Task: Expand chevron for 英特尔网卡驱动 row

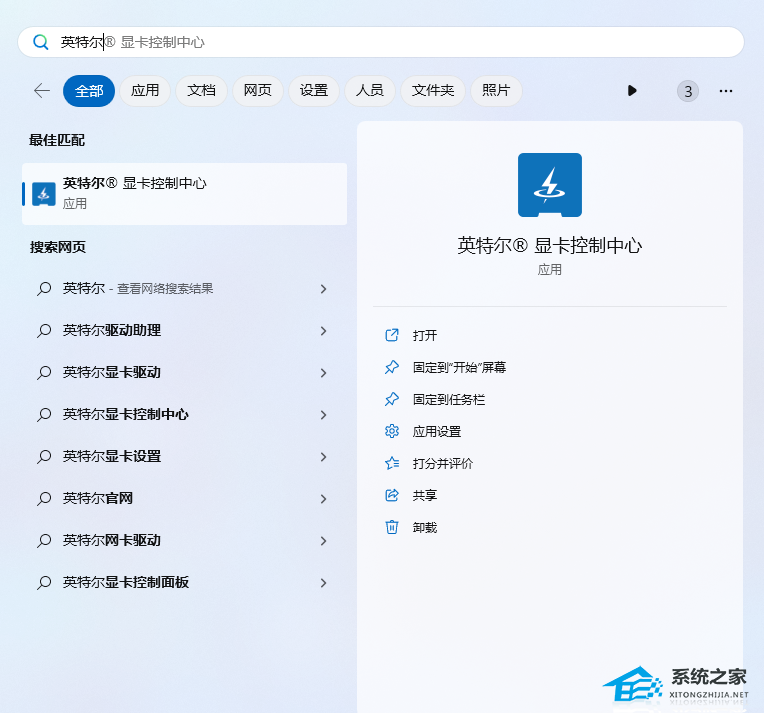Action: [324, 540]
